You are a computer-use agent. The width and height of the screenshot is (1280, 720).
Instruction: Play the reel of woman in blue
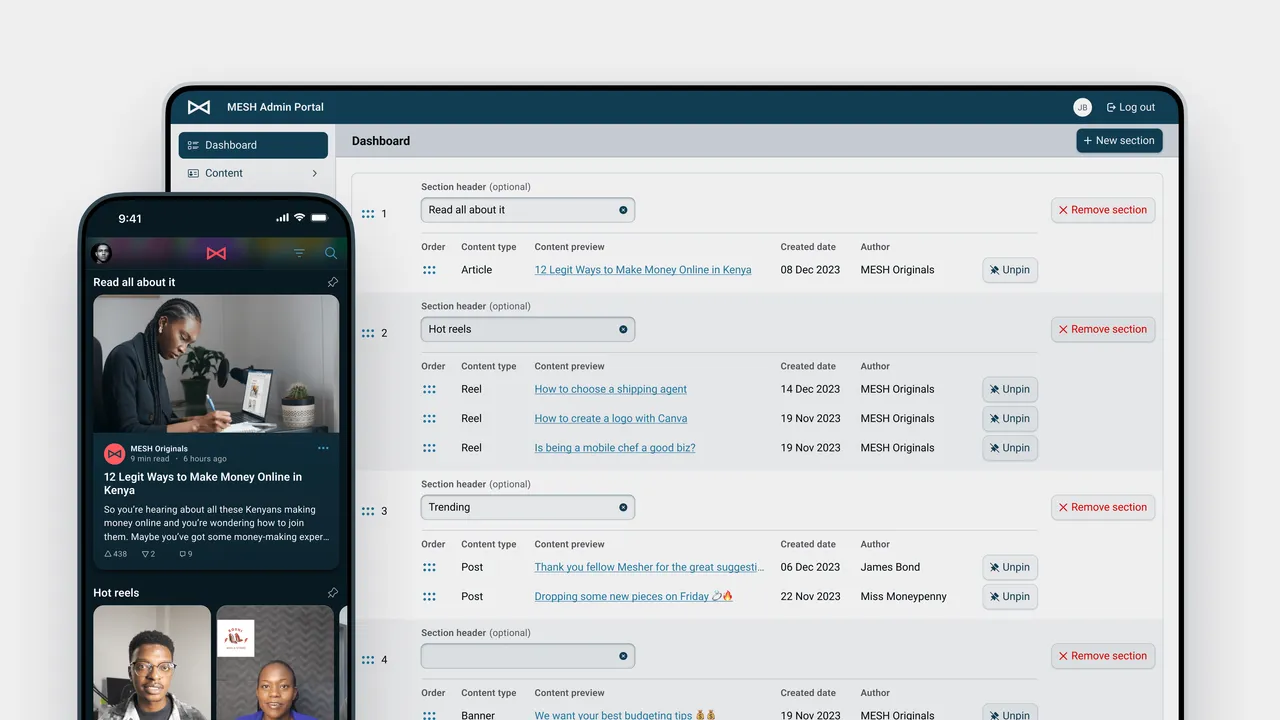pyautogui.click(x=276, y=662)
